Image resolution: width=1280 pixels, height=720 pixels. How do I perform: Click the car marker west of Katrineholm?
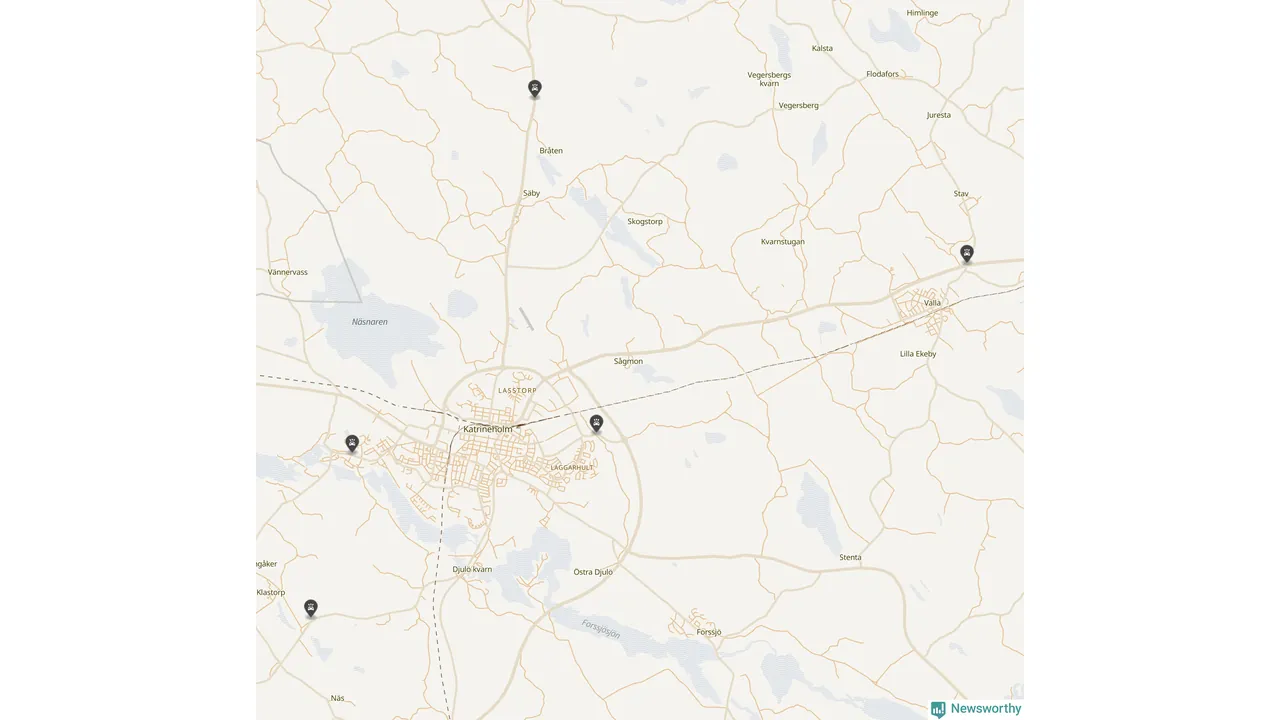[352, 444]
